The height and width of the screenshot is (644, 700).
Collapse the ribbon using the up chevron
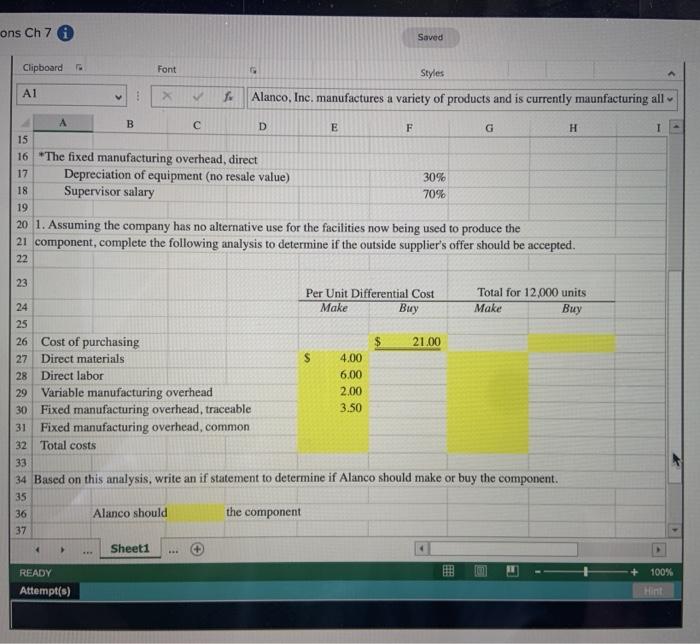[x=671, y=74]
